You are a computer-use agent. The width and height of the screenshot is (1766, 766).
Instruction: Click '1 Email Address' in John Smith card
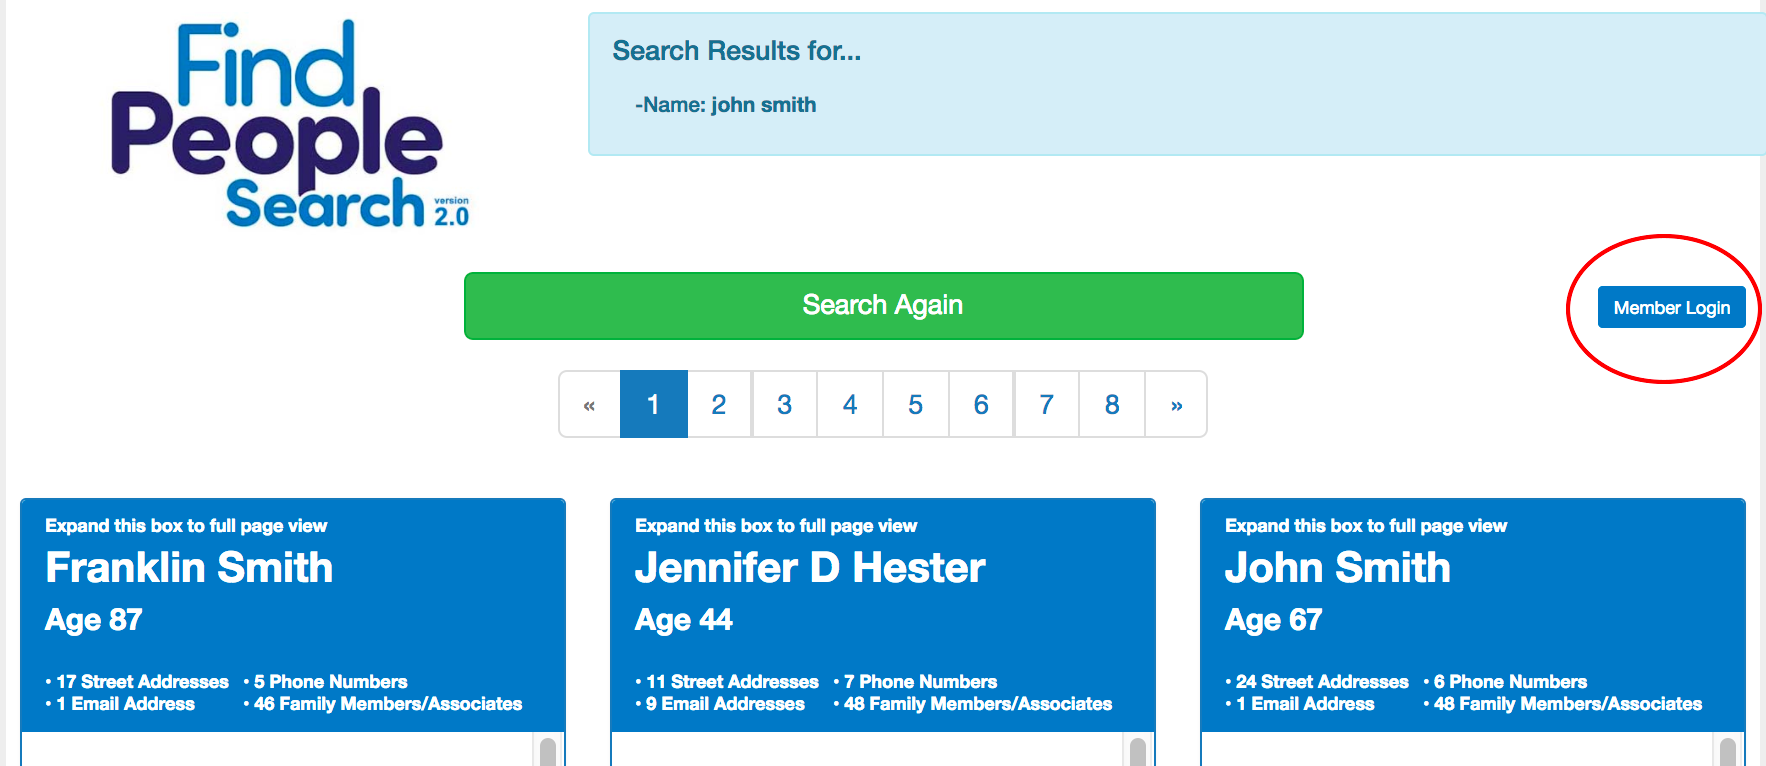click(1305, 704)
